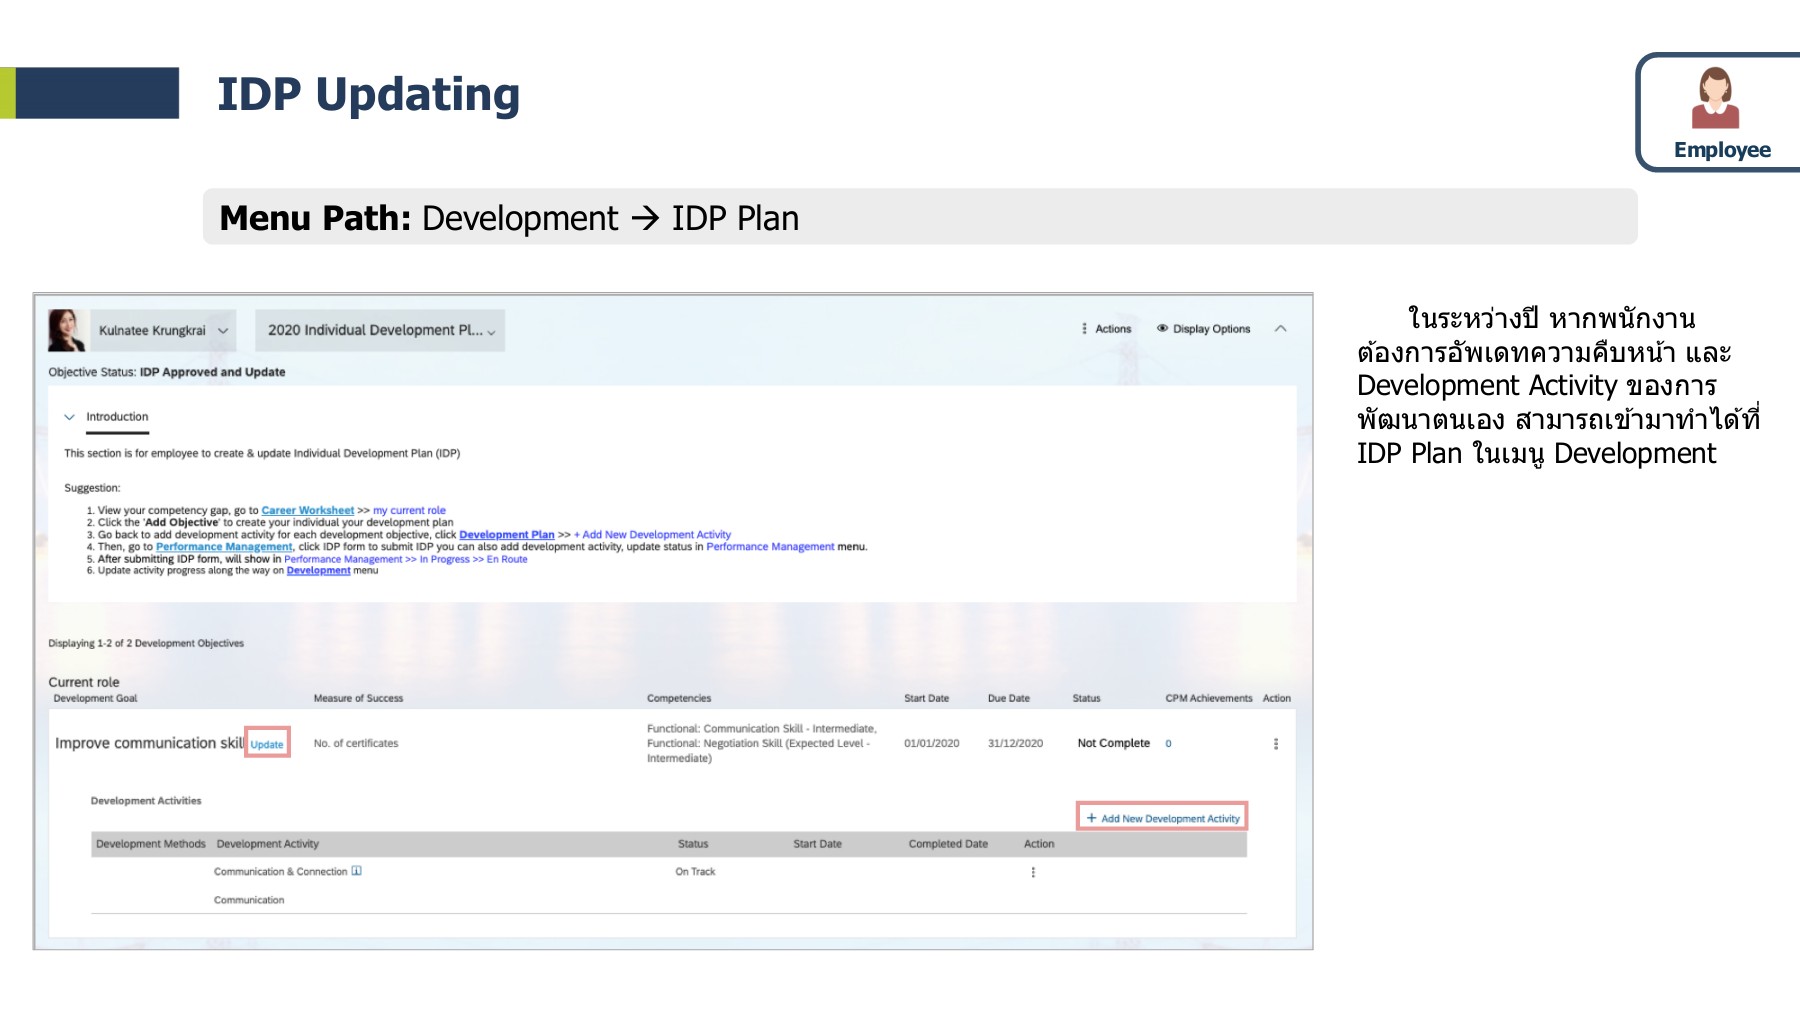Open the Career Worksheet link
The image size is (1800, 1012).
[x=308, y=510]
